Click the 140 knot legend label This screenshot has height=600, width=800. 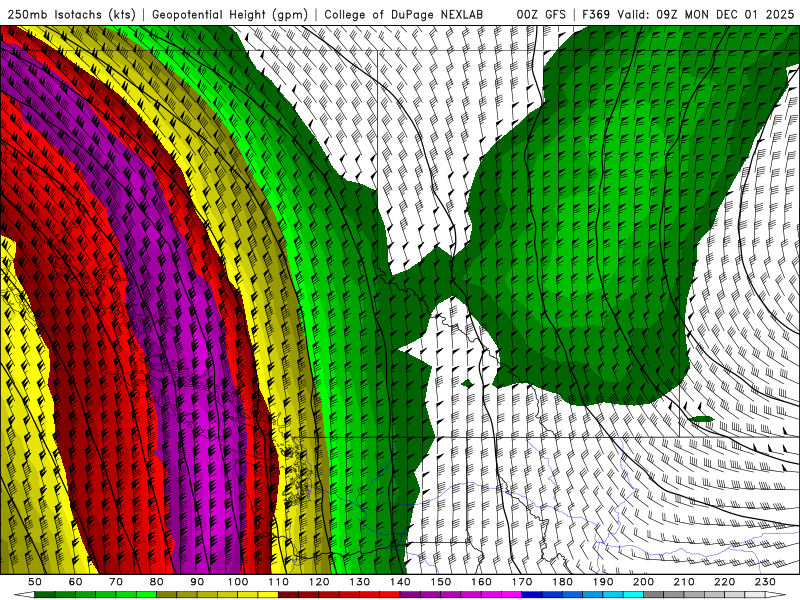click(x=400, y=582)
